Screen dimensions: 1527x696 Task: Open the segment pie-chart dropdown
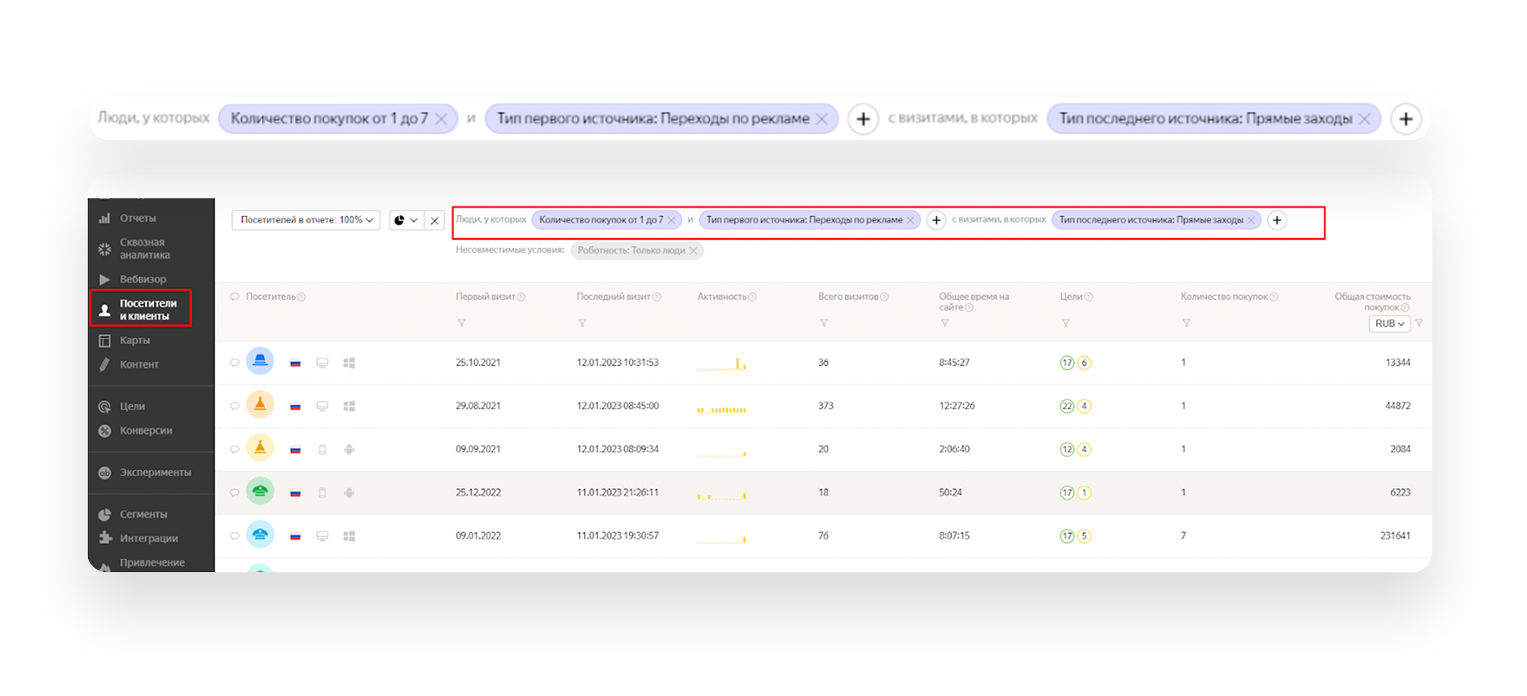point(406,220)
